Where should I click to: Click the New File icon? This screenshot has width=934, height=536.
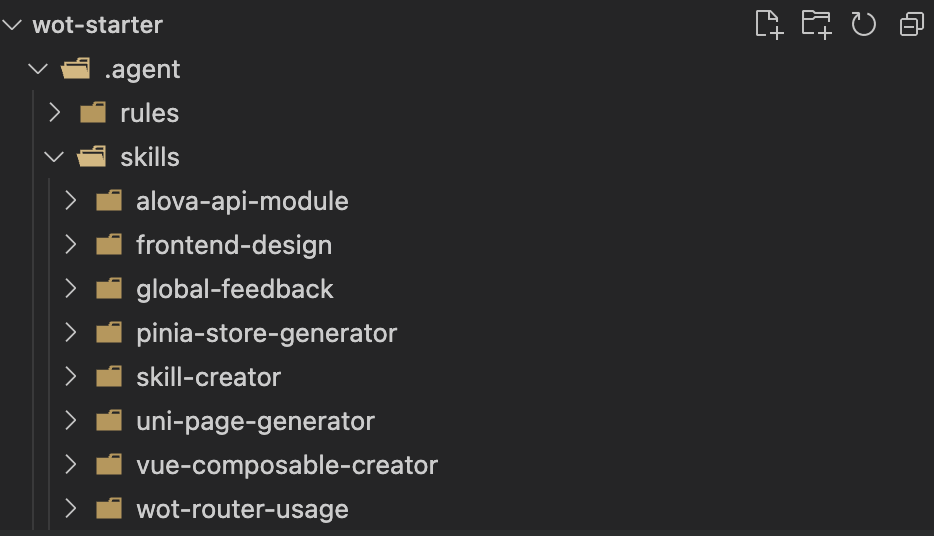point(768,24)
